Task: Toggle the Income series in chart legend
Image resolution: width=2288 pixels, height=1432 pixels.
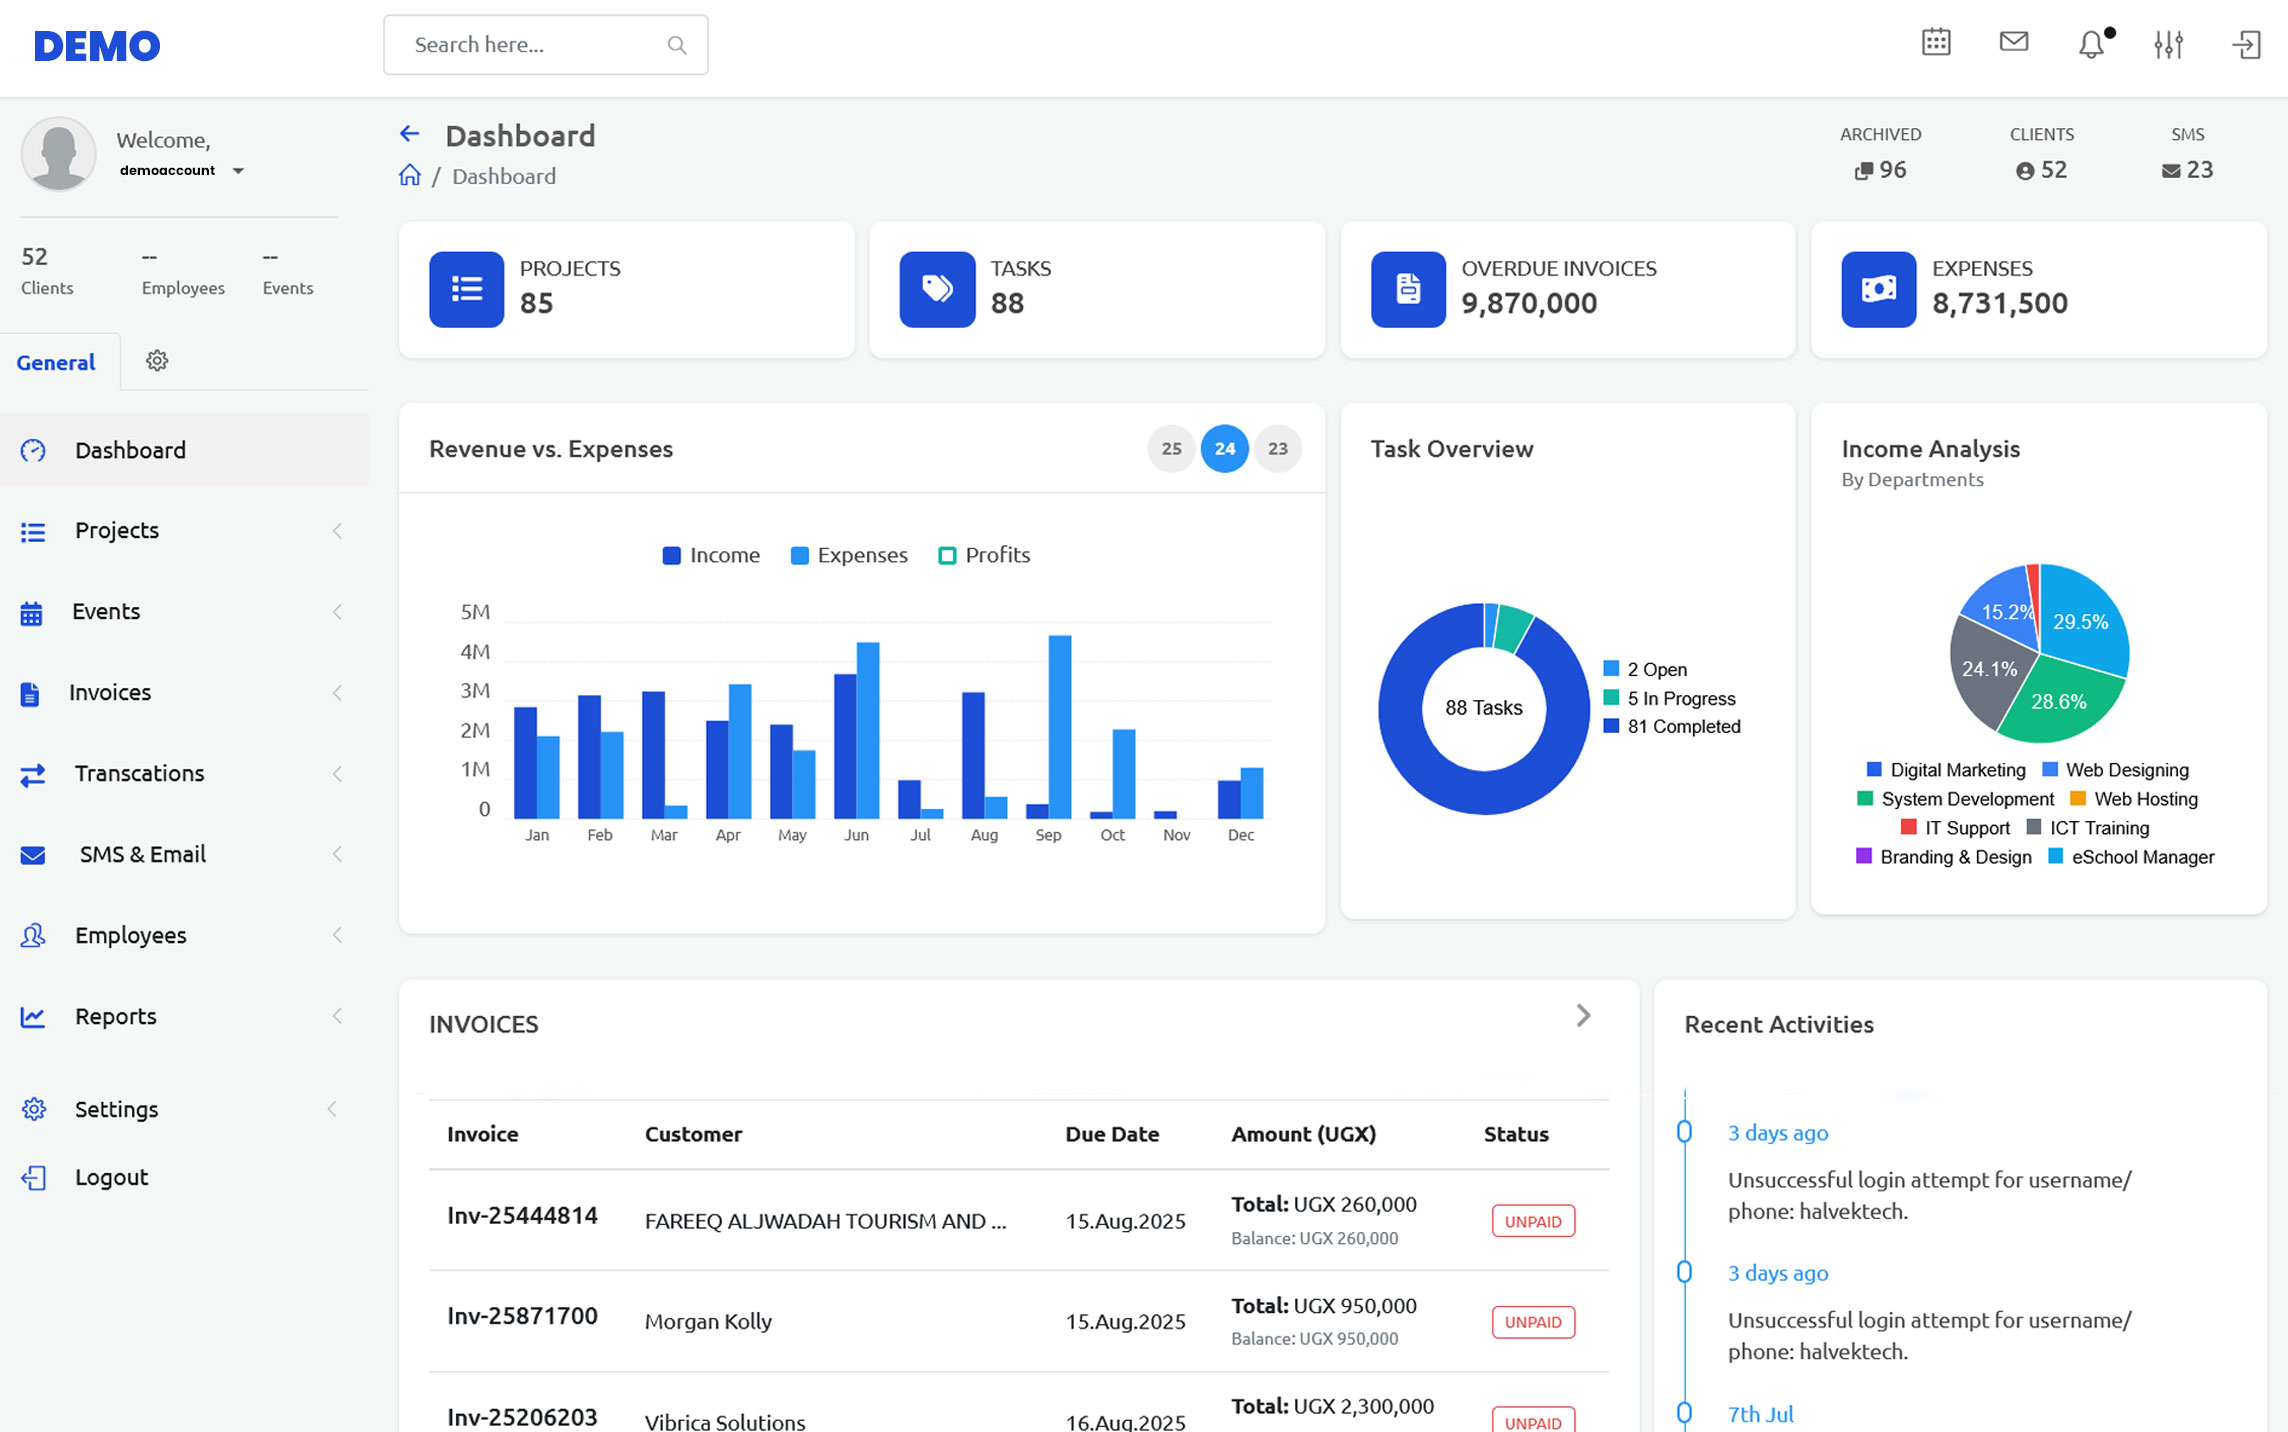Action: point(711,555)
